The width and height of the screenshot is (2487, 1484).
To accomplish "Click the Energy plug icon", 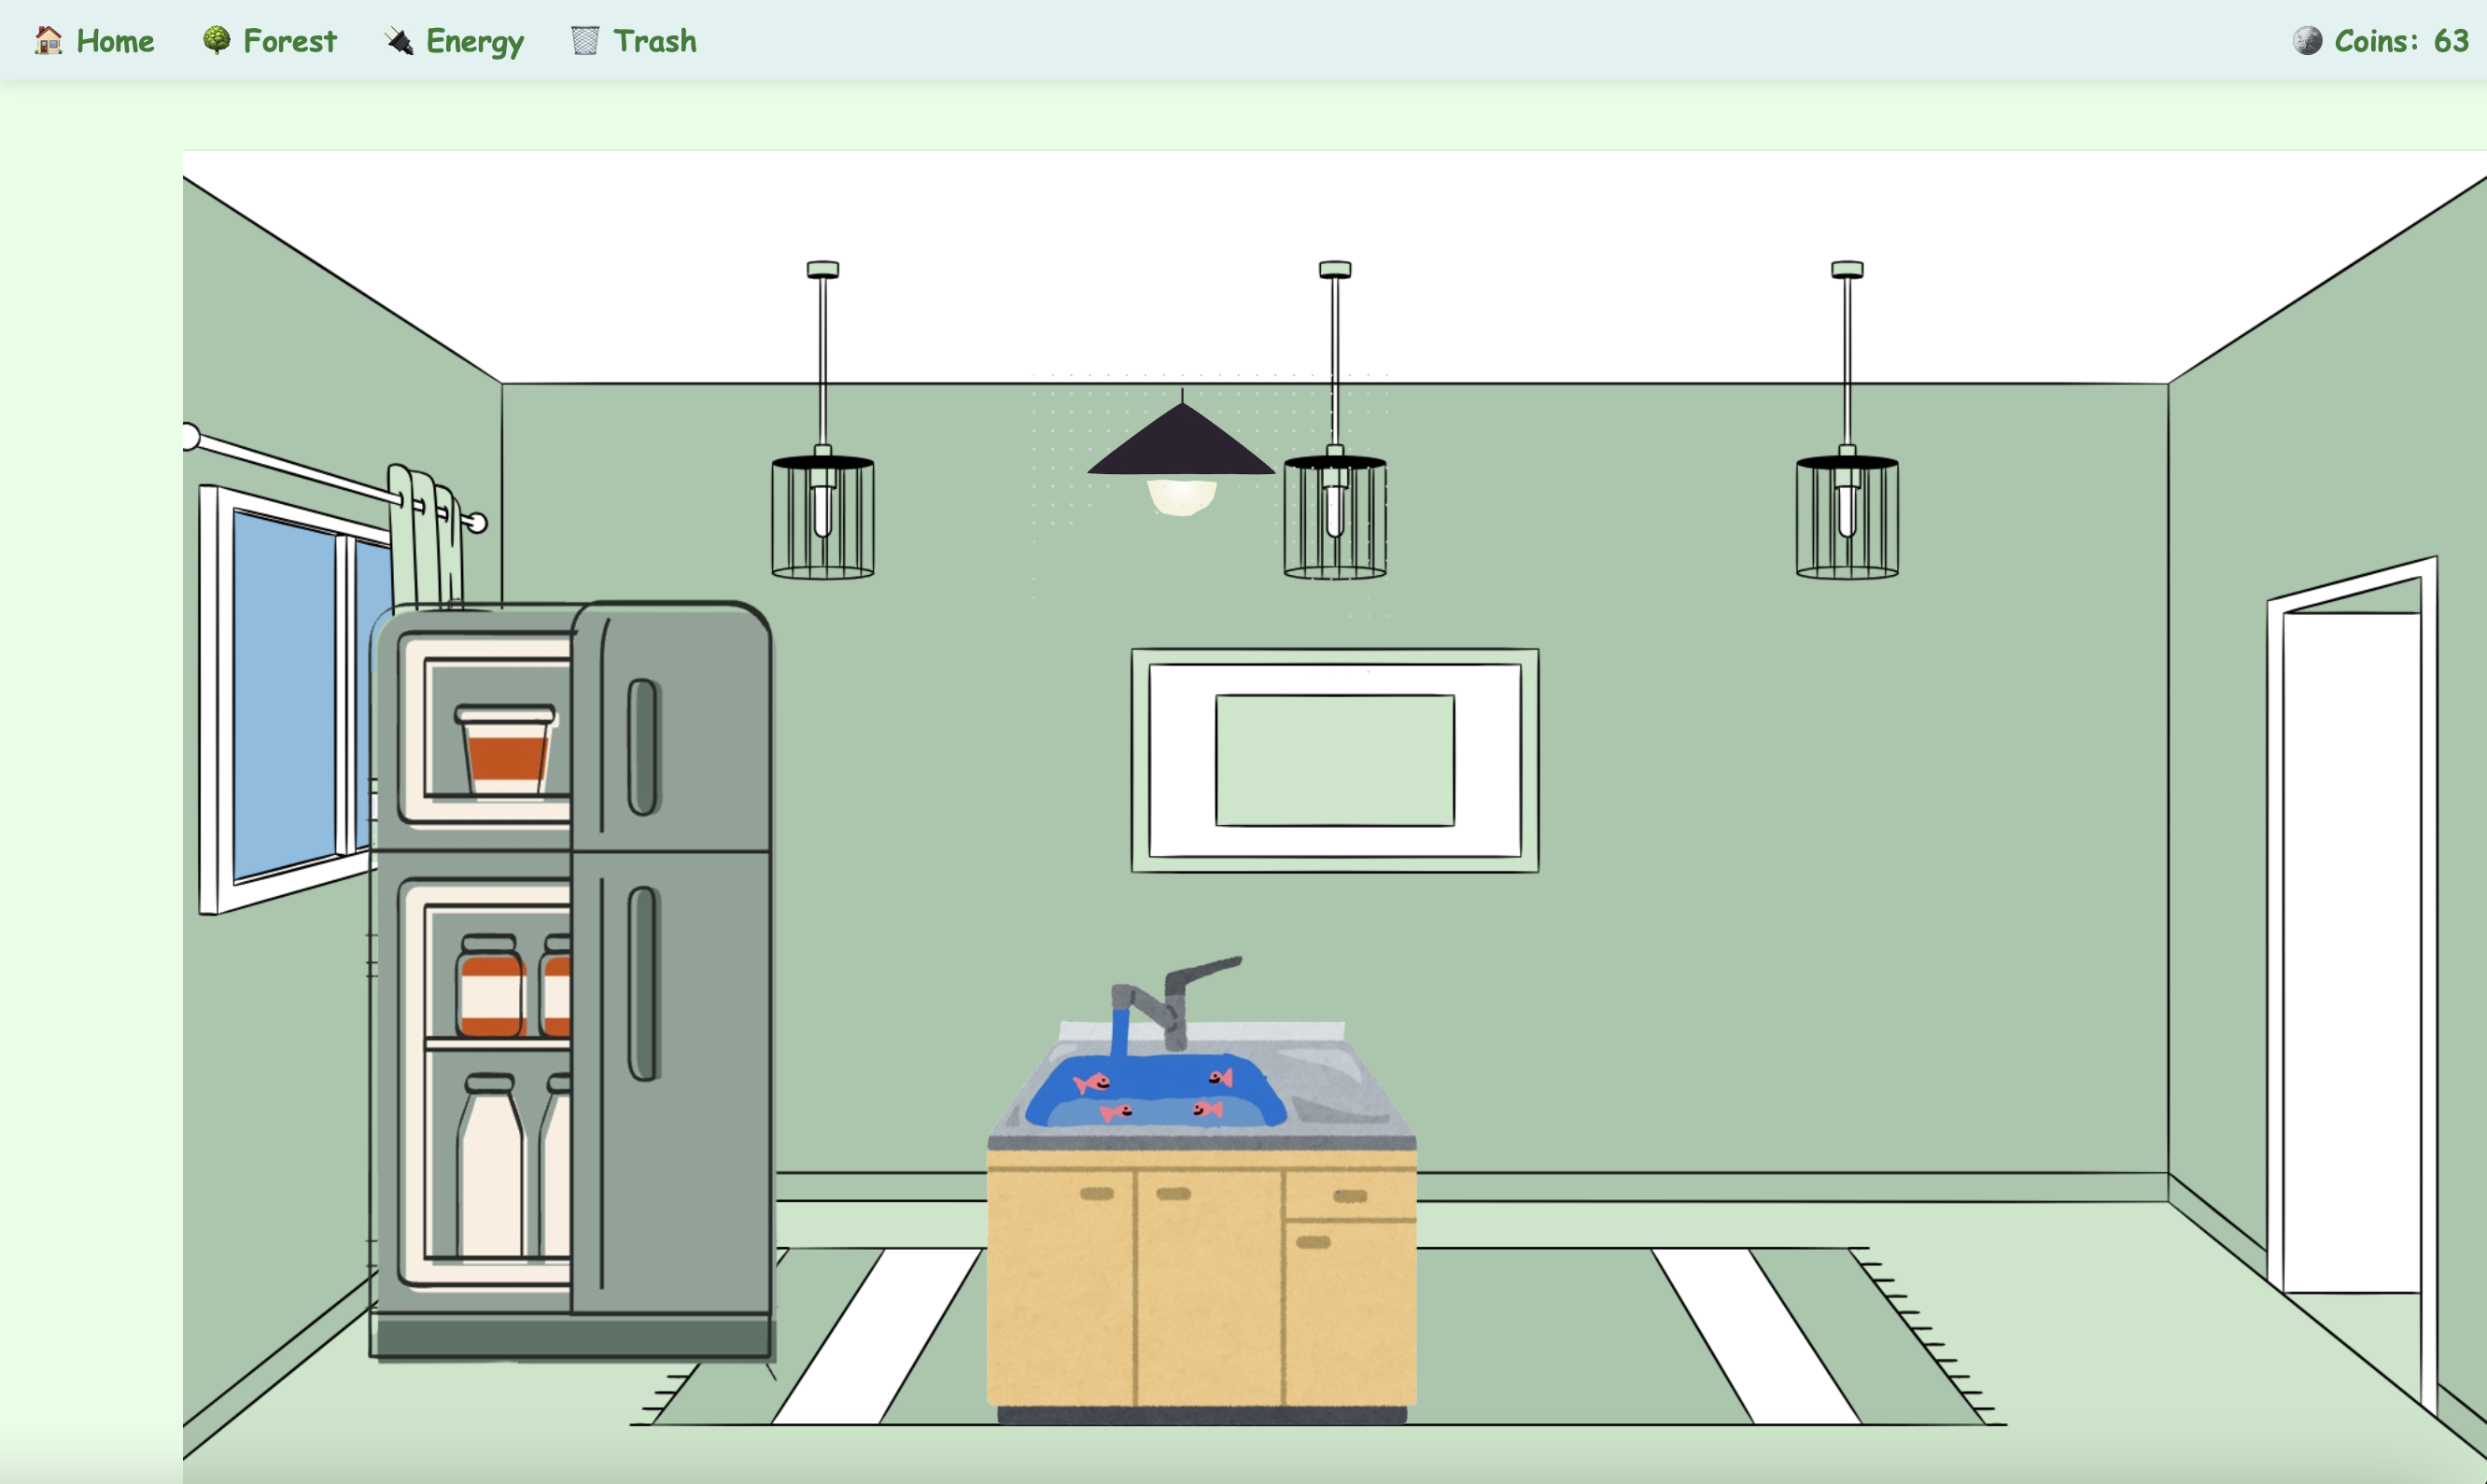I will 399,40.
